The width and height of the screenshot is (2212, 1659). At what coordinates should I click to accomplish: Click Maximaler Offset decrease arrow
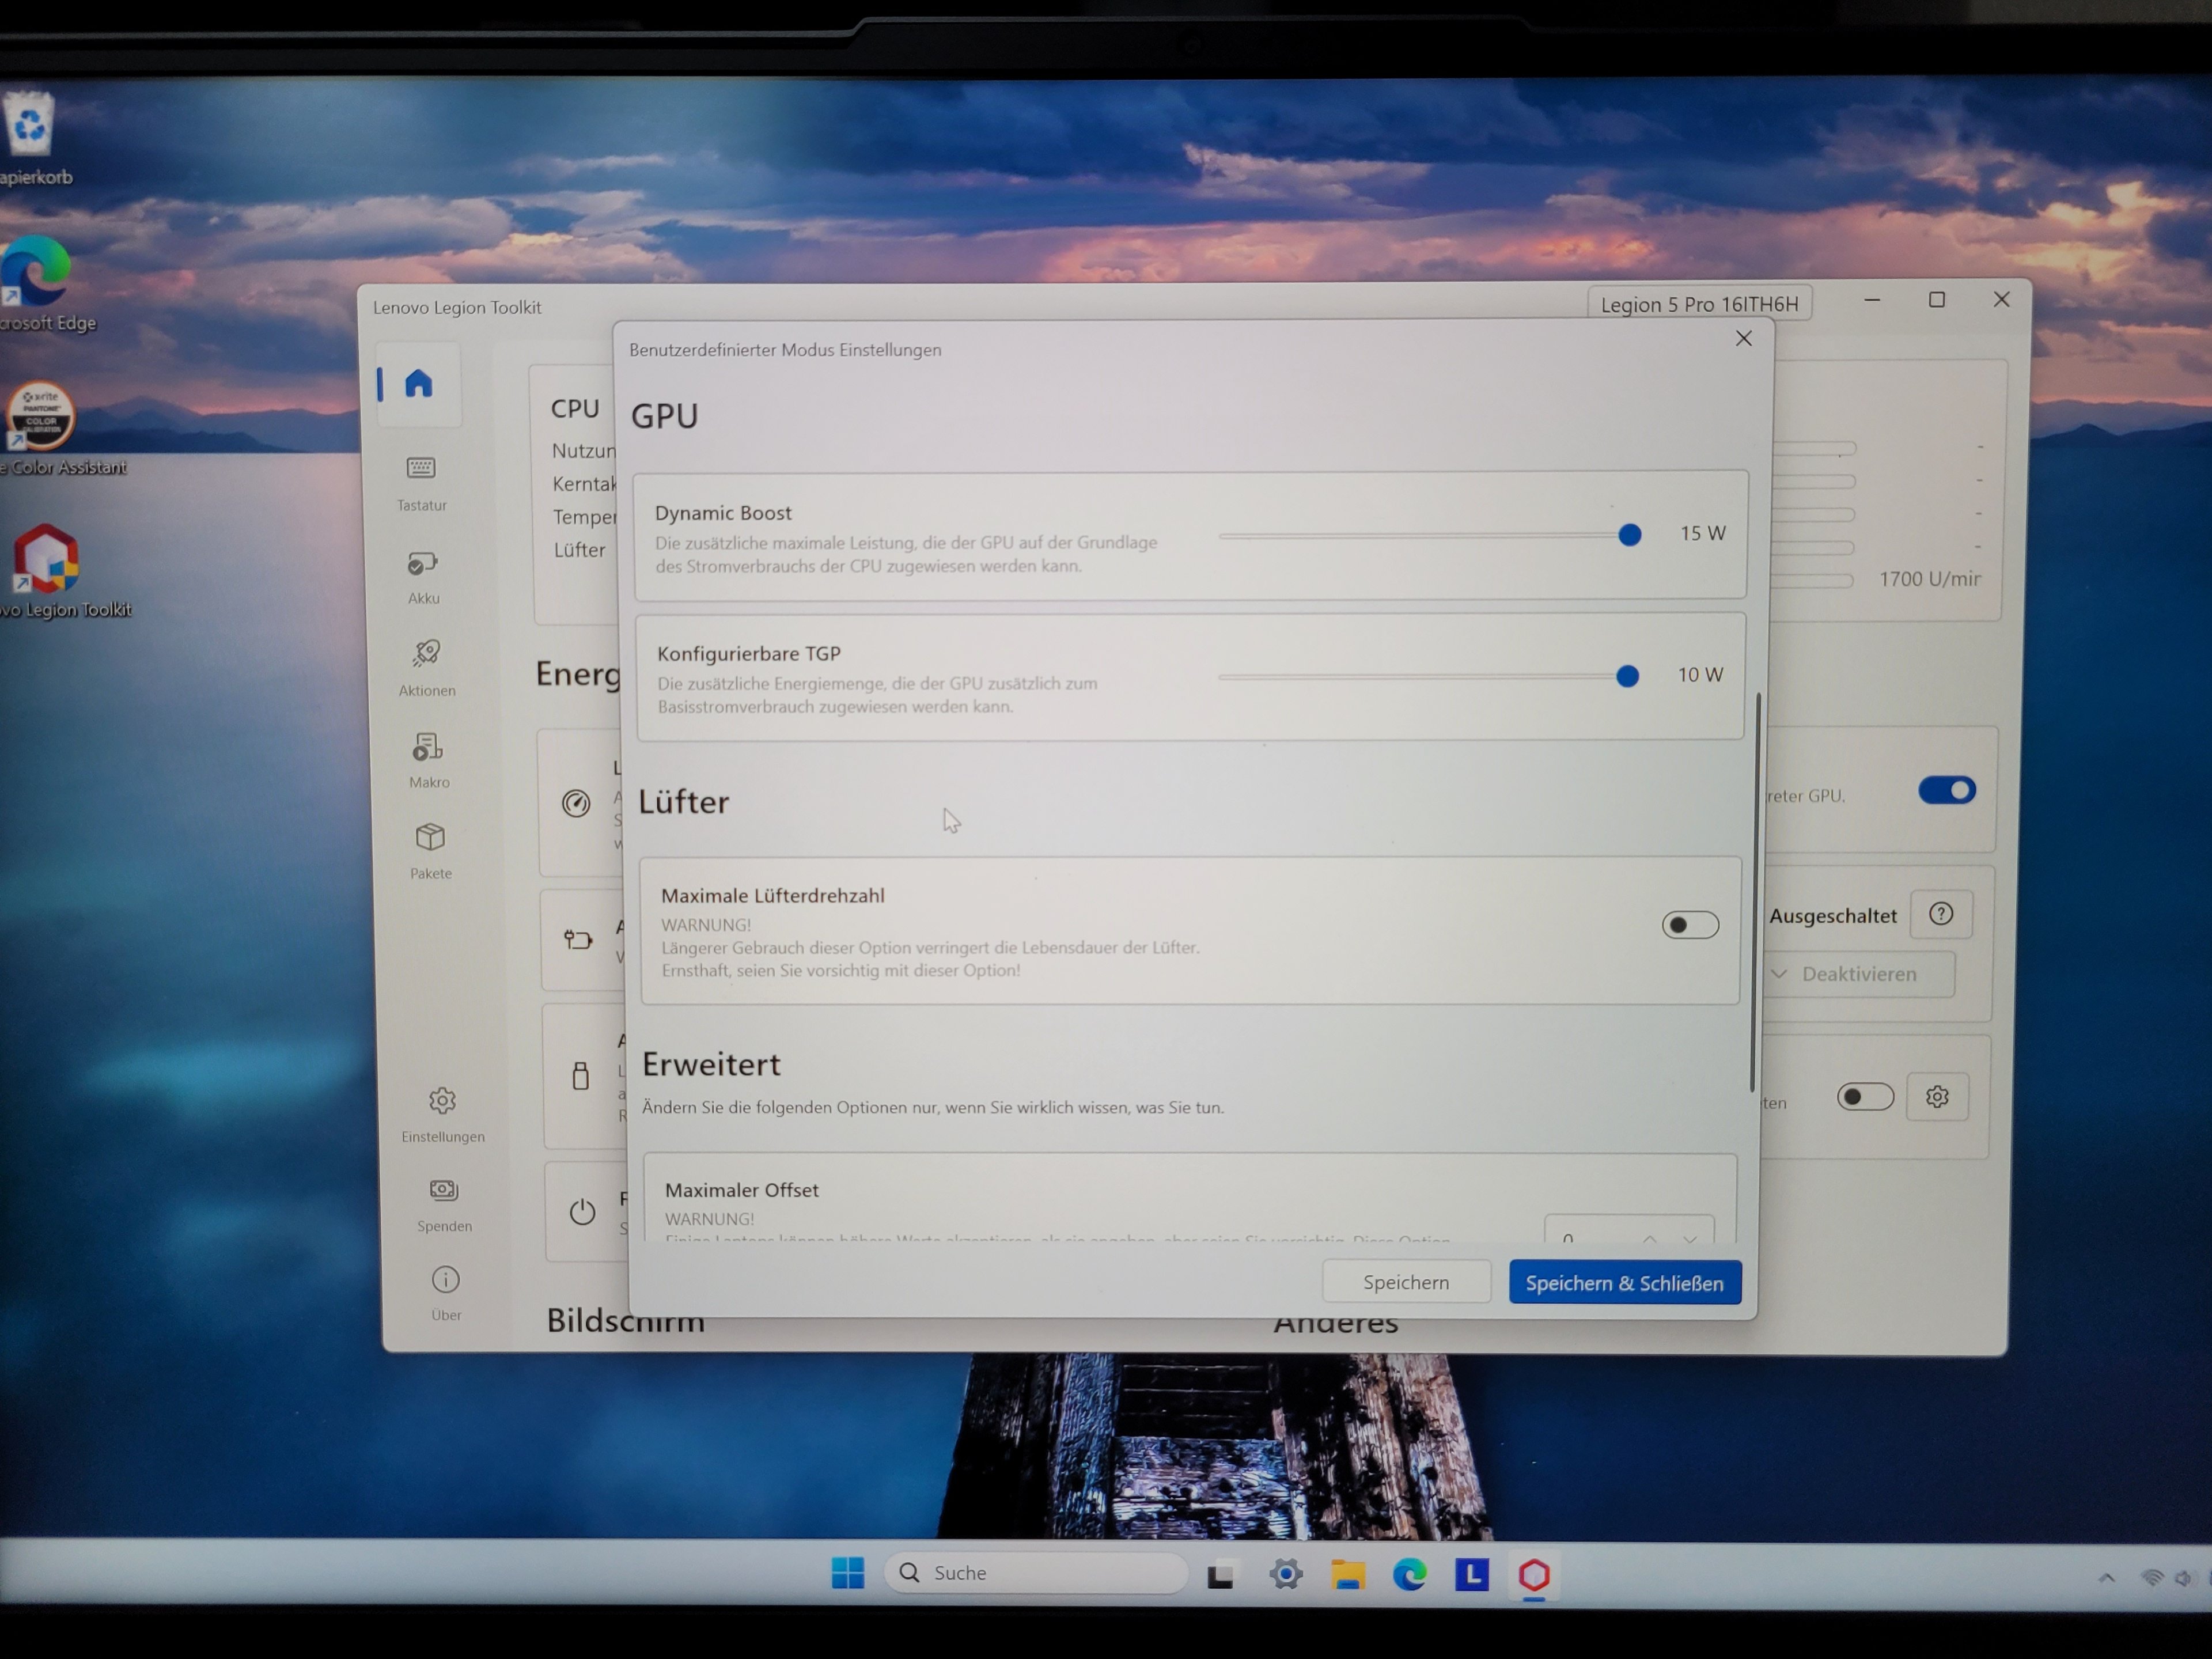point(1689,1237)
